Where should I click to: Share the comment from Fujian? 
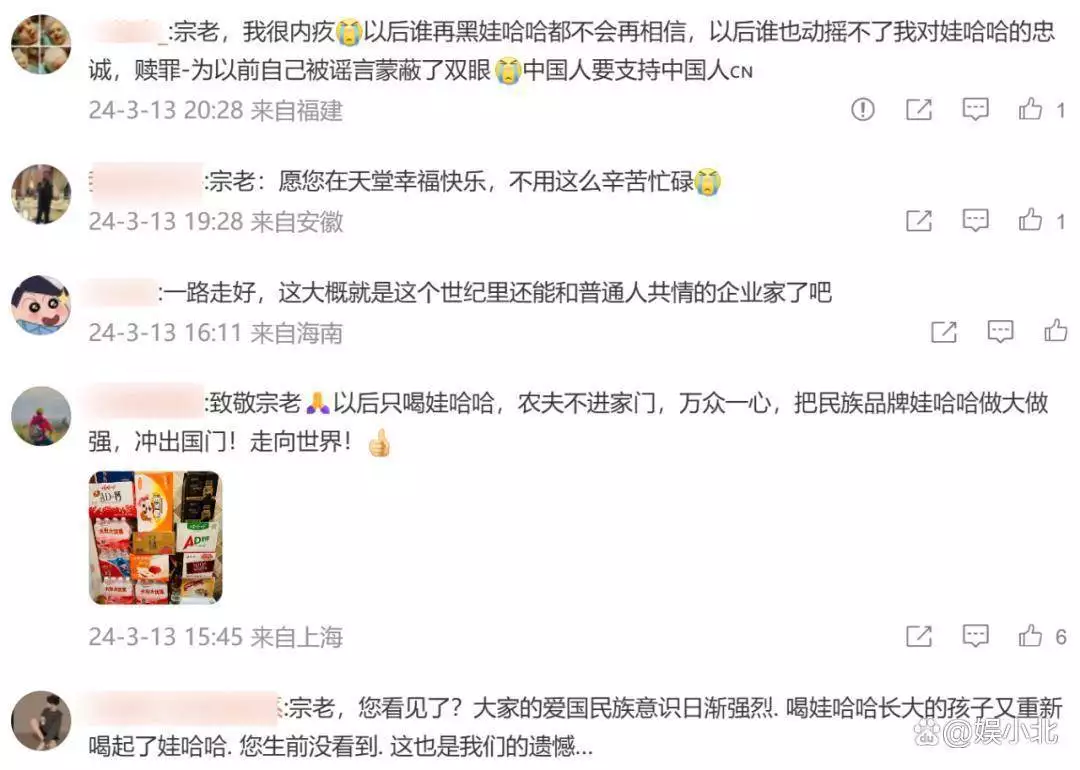pyautogui.click(x=919, y=109)
